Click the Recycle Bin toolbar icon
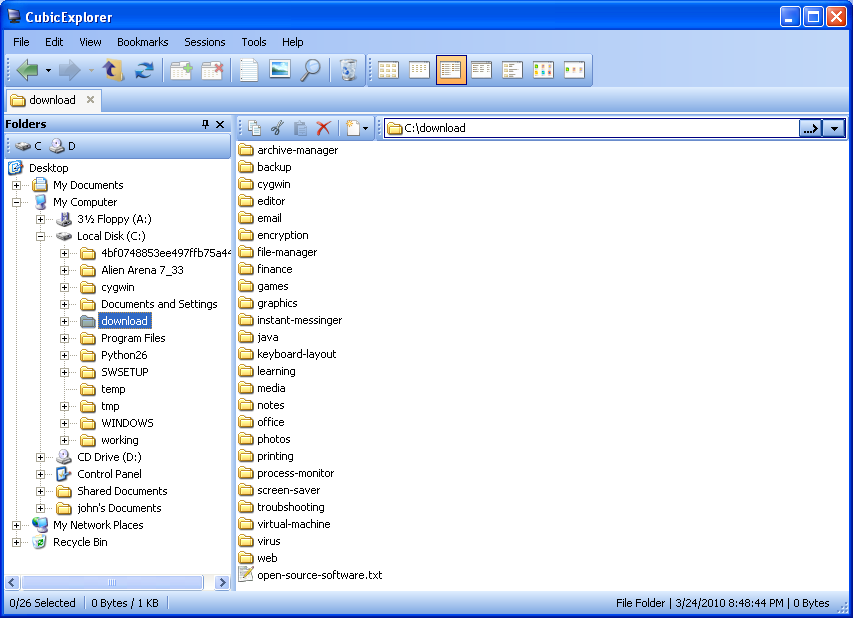The width and height of the screenshot is (853, 618). 348,70
